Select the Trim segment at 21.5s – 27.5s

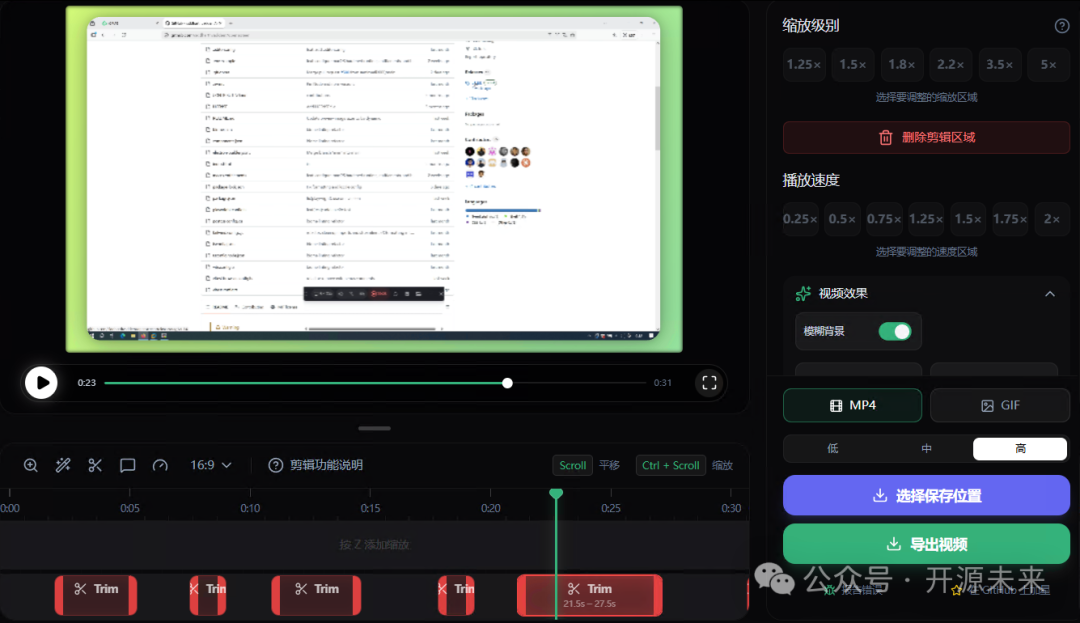pyautogui.click(x=589, y=595)
